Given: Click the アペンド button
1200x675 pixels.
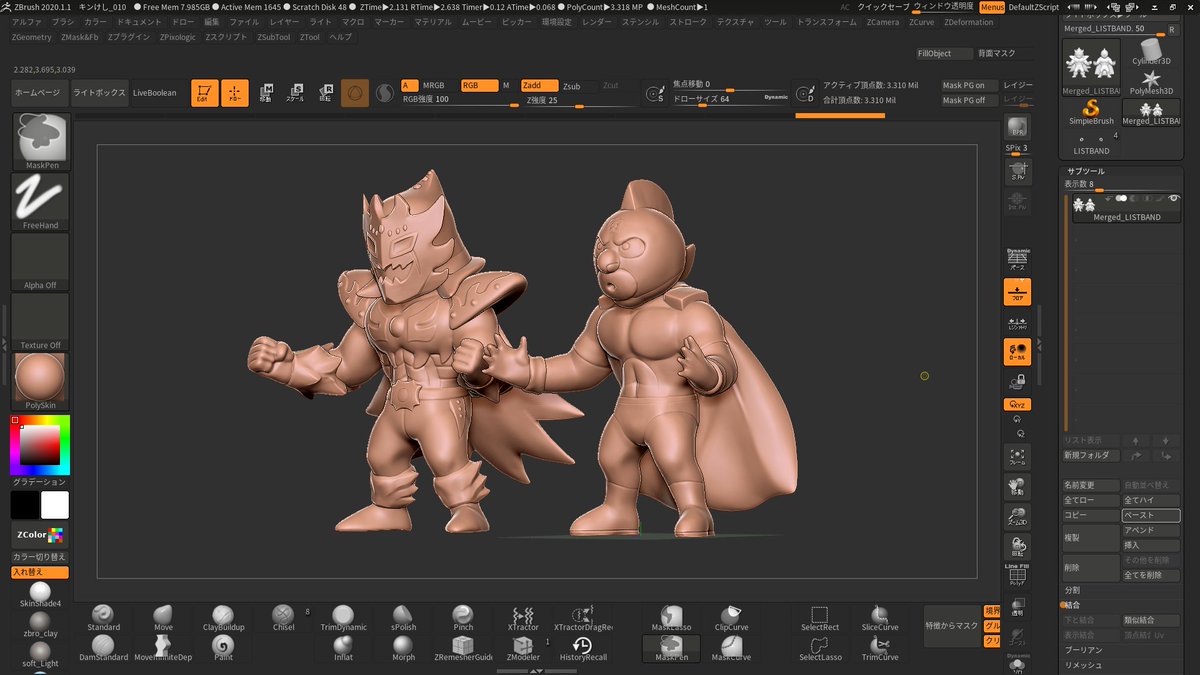Looking at the screenshot, I should pyautogui.click(x=1151, y=530).
